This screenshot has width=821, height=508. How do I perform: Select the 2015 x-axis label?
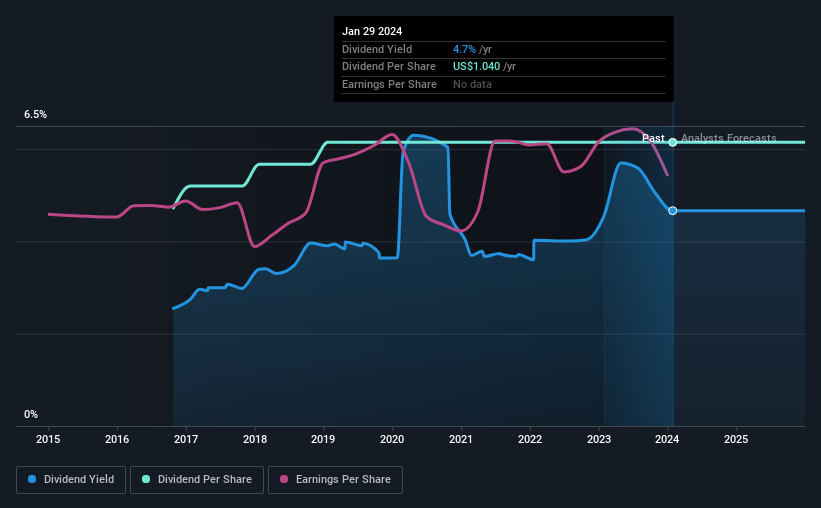[x=48, y=439]
